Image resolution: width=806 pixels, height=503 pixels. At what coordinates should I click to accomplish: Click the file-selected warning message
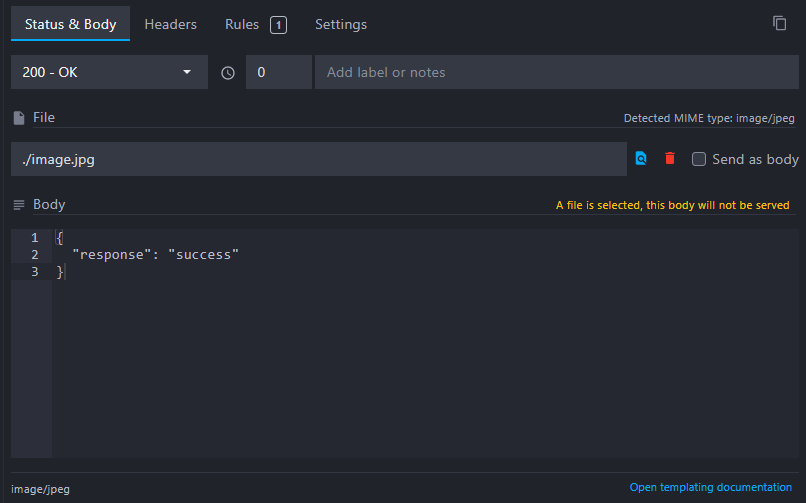tap(672, 205)
